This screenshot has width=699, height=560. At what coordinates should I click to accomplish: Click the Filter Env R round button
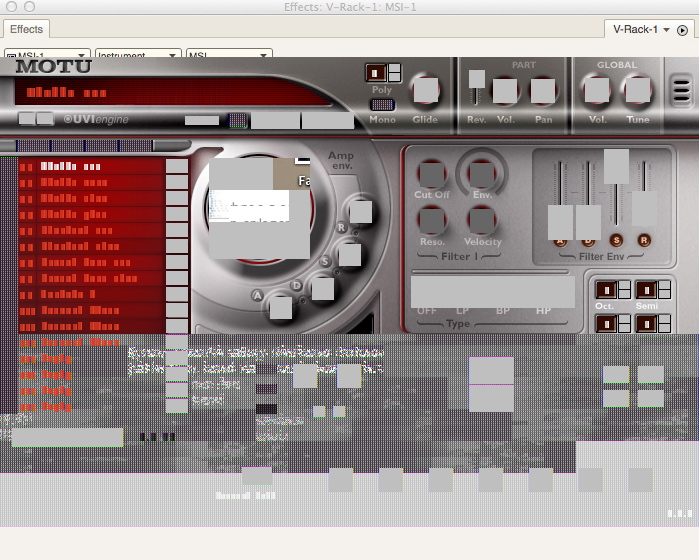click(644, 240)
